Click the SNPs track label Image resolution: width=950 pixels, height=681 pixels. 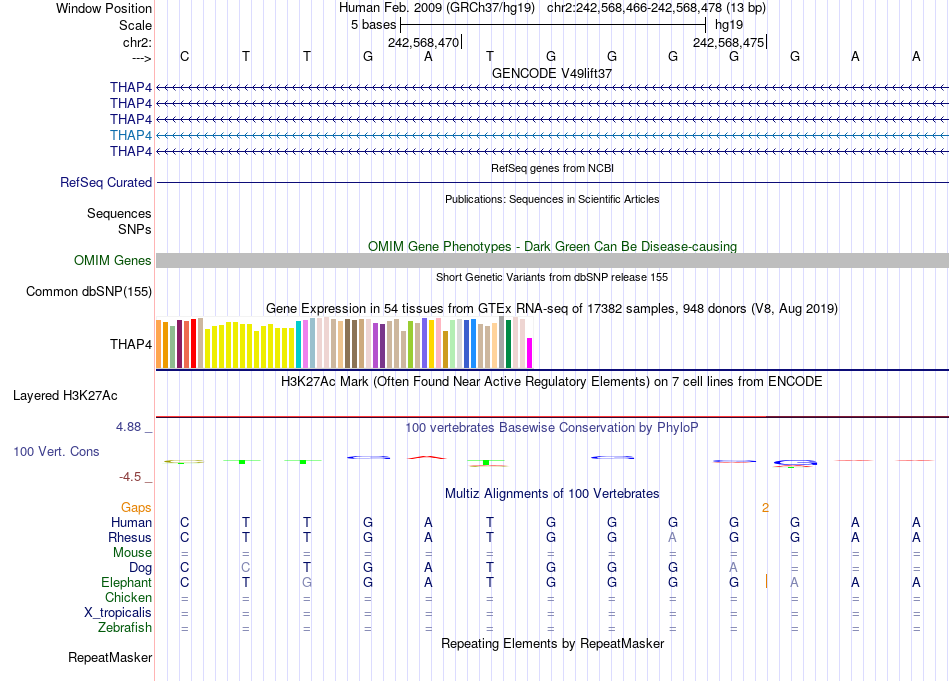(135, 229)
